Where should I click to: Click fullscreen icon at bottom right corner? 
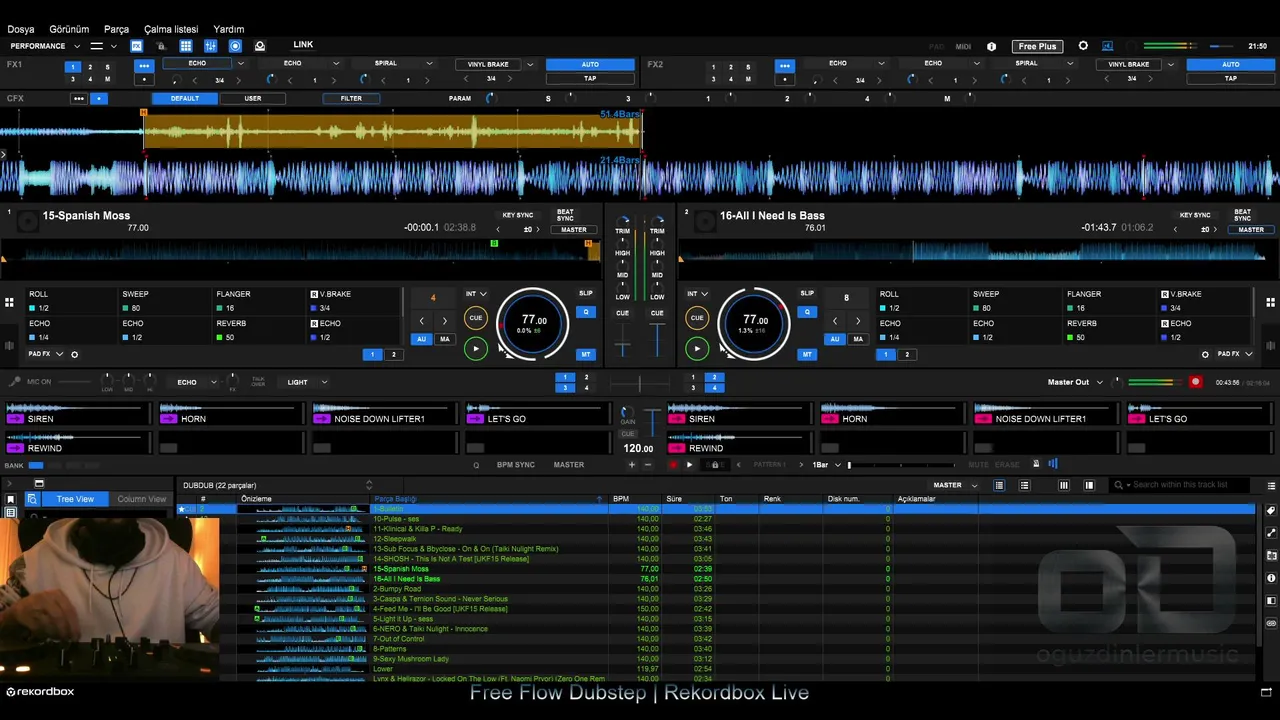pyautogui.click(x=1266, y=692)
